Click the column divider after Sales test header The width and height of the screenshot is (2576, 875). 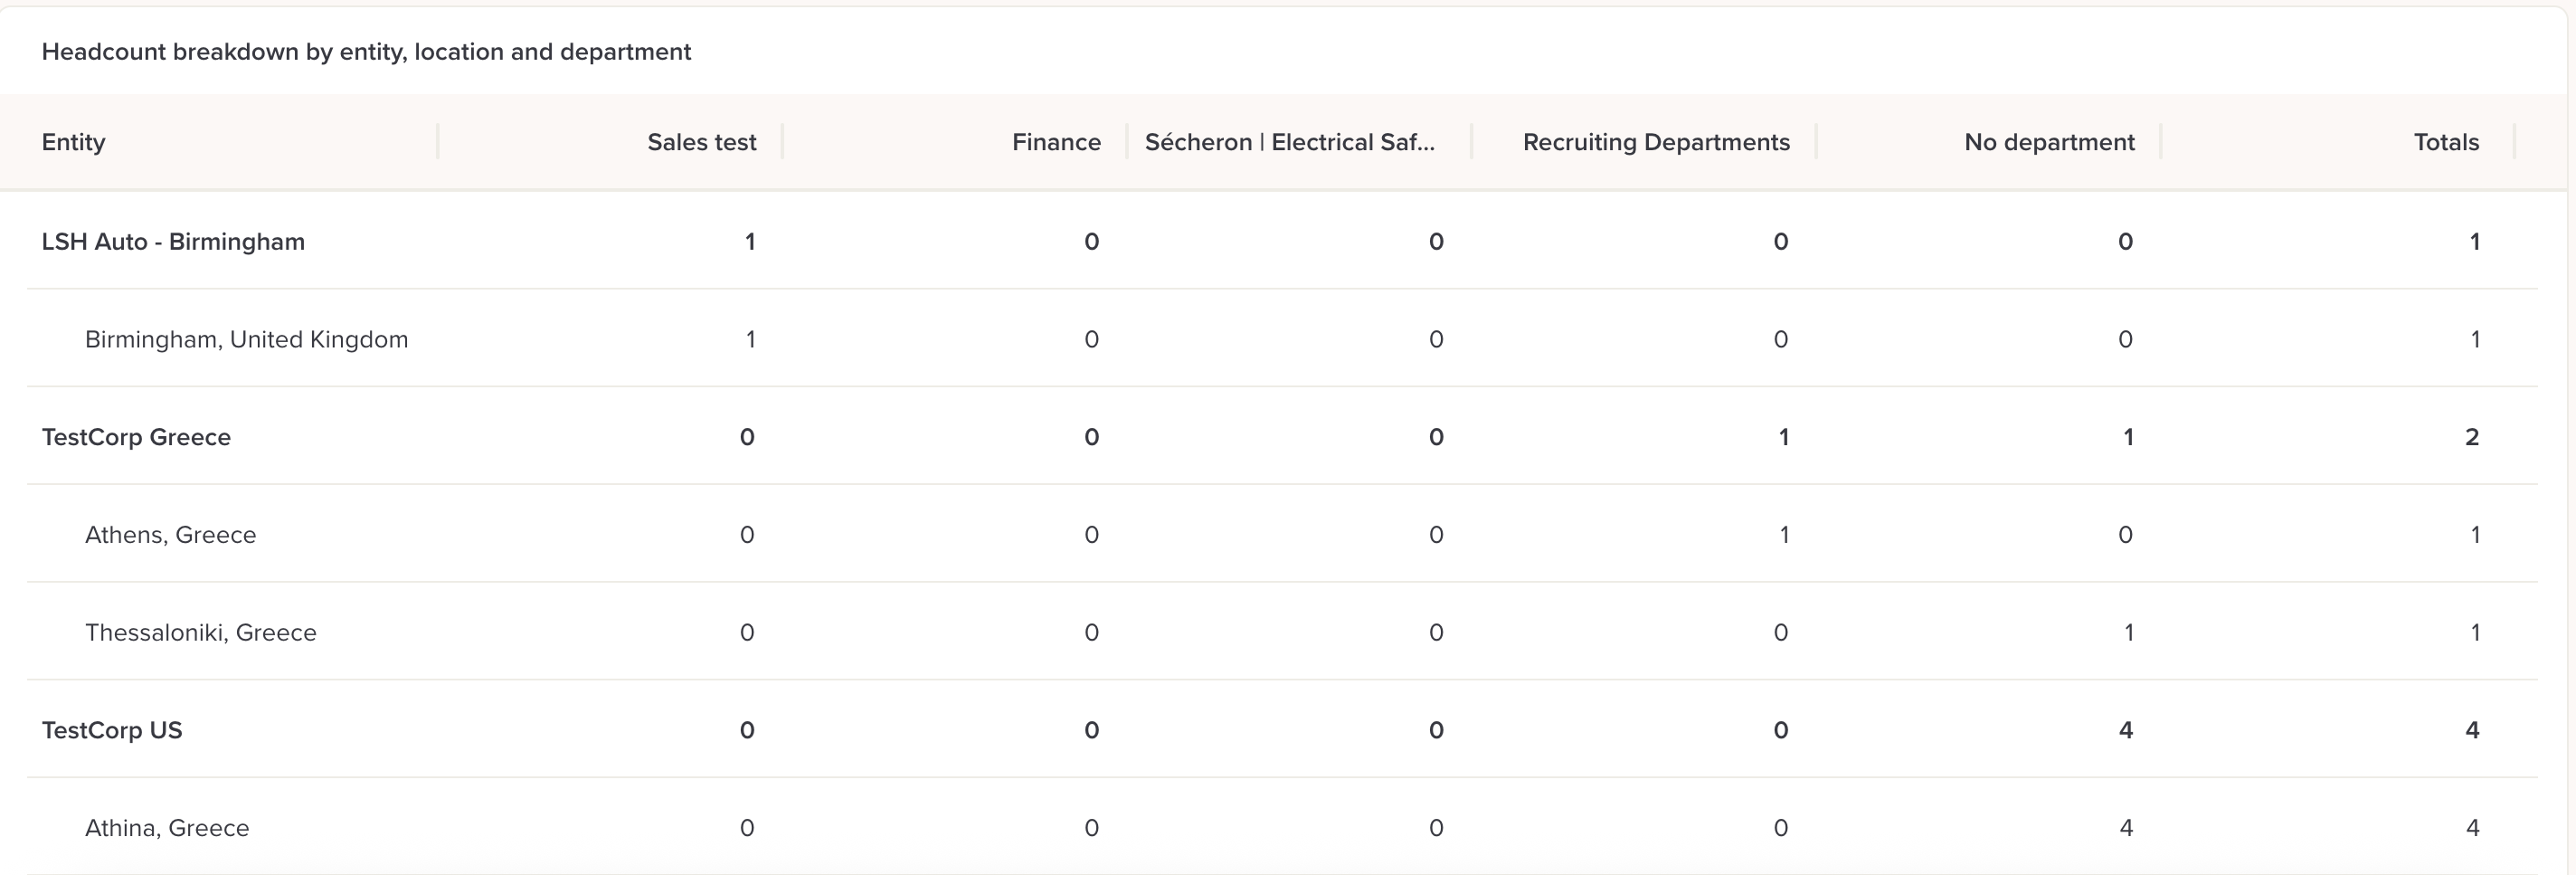click(x=782, y=141)
